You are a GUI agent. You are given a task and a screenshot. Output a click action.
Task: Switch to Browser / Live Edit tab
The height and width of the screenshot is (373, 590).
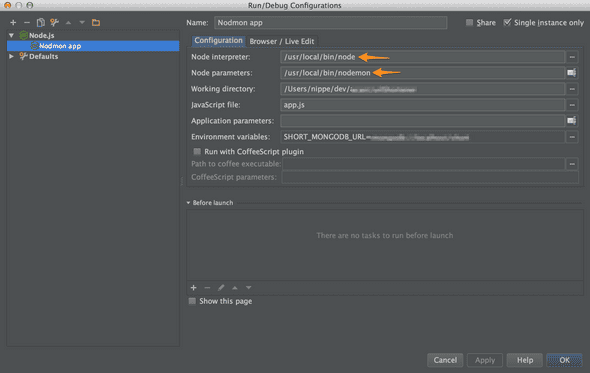click(281, 41)
